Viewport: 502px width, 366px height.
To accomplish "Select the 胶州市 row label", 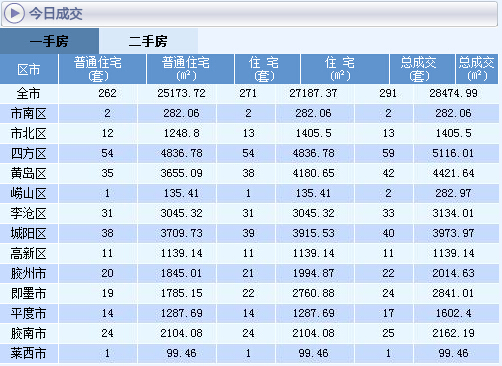I will [x=29, y=274].
